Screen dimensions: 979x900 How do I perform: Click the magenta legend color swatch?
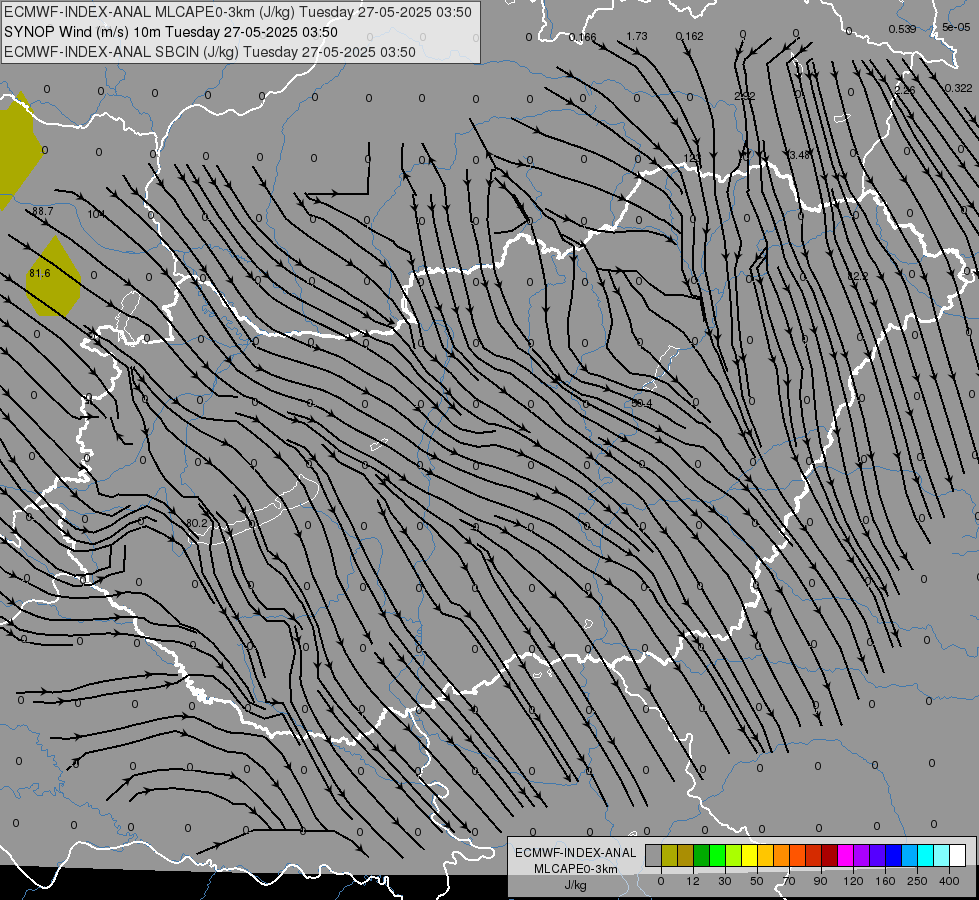tap(845, 855)
